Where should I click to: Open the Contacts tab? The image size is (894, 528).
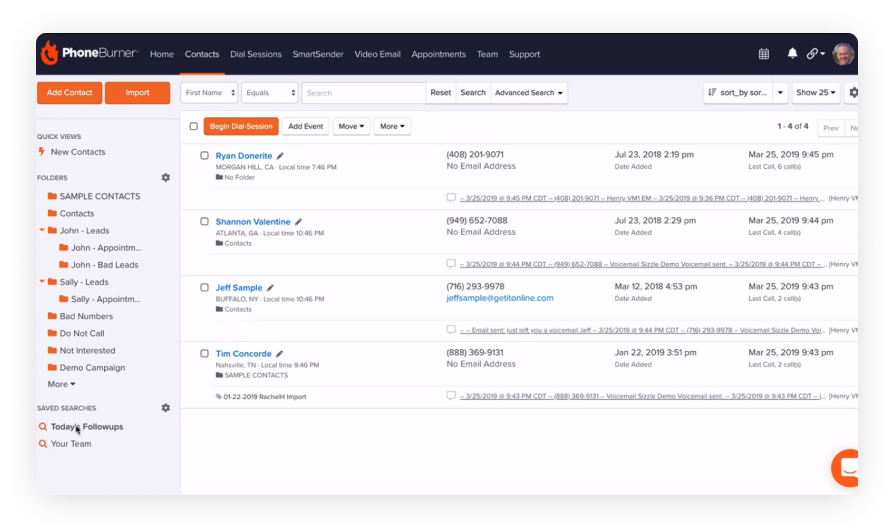point(202,54)
